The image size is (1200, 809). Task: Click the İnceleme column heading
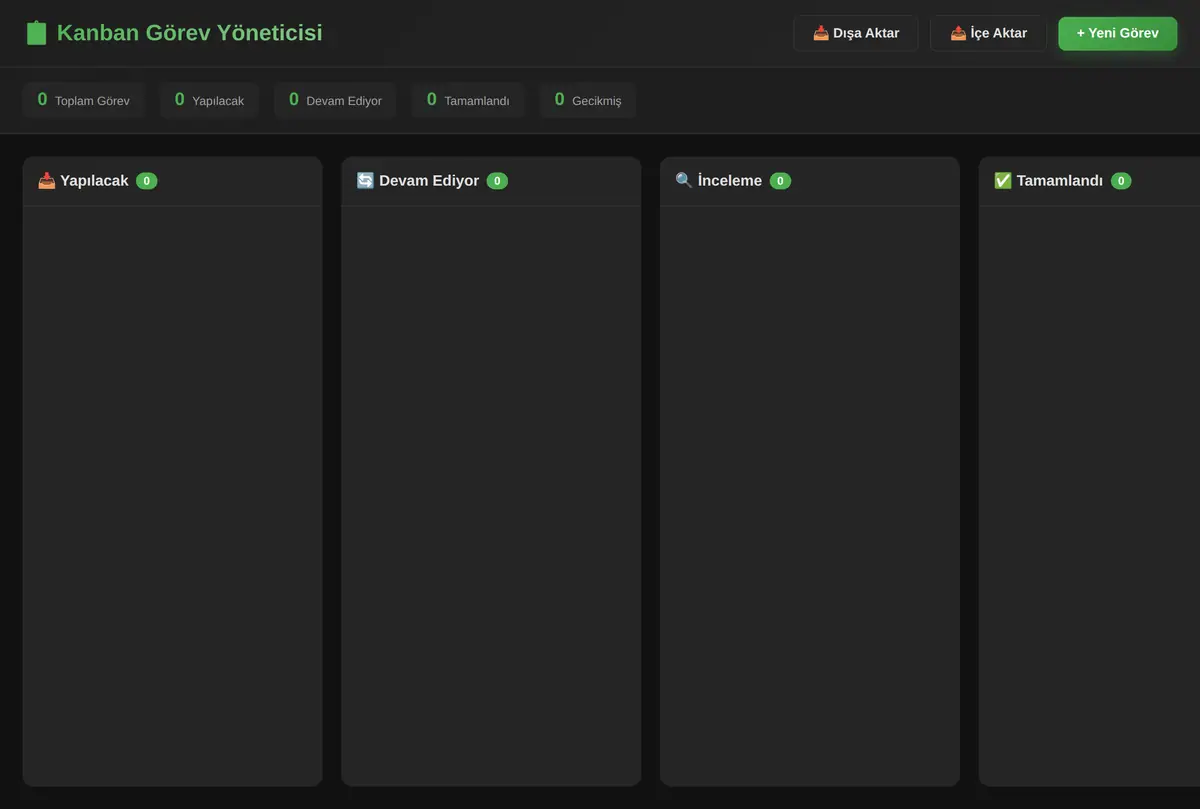(x=730, y=181)
